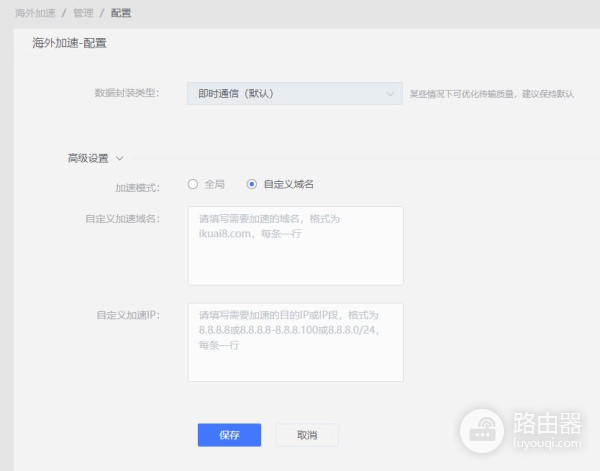This screenshot has height=471, width=600.
Task: Select the 全局 acceleration mode
Action: click(x=193, y=184)
